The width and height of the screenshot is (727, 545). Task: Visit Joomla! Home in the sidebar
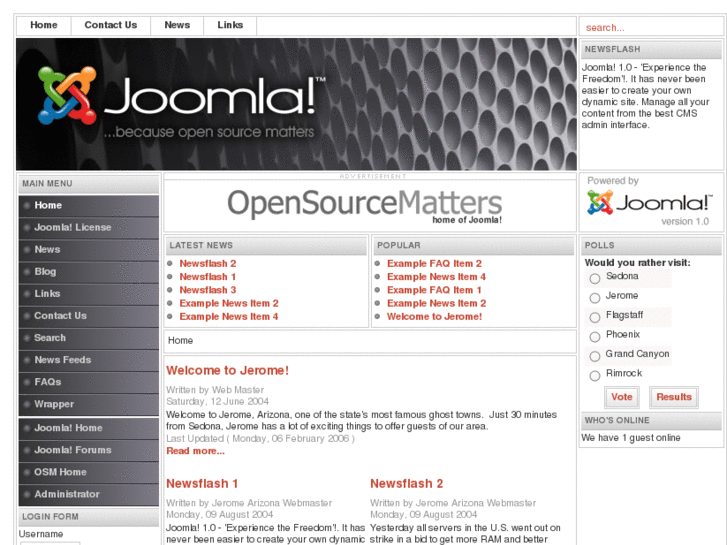(x=89, y=428)
